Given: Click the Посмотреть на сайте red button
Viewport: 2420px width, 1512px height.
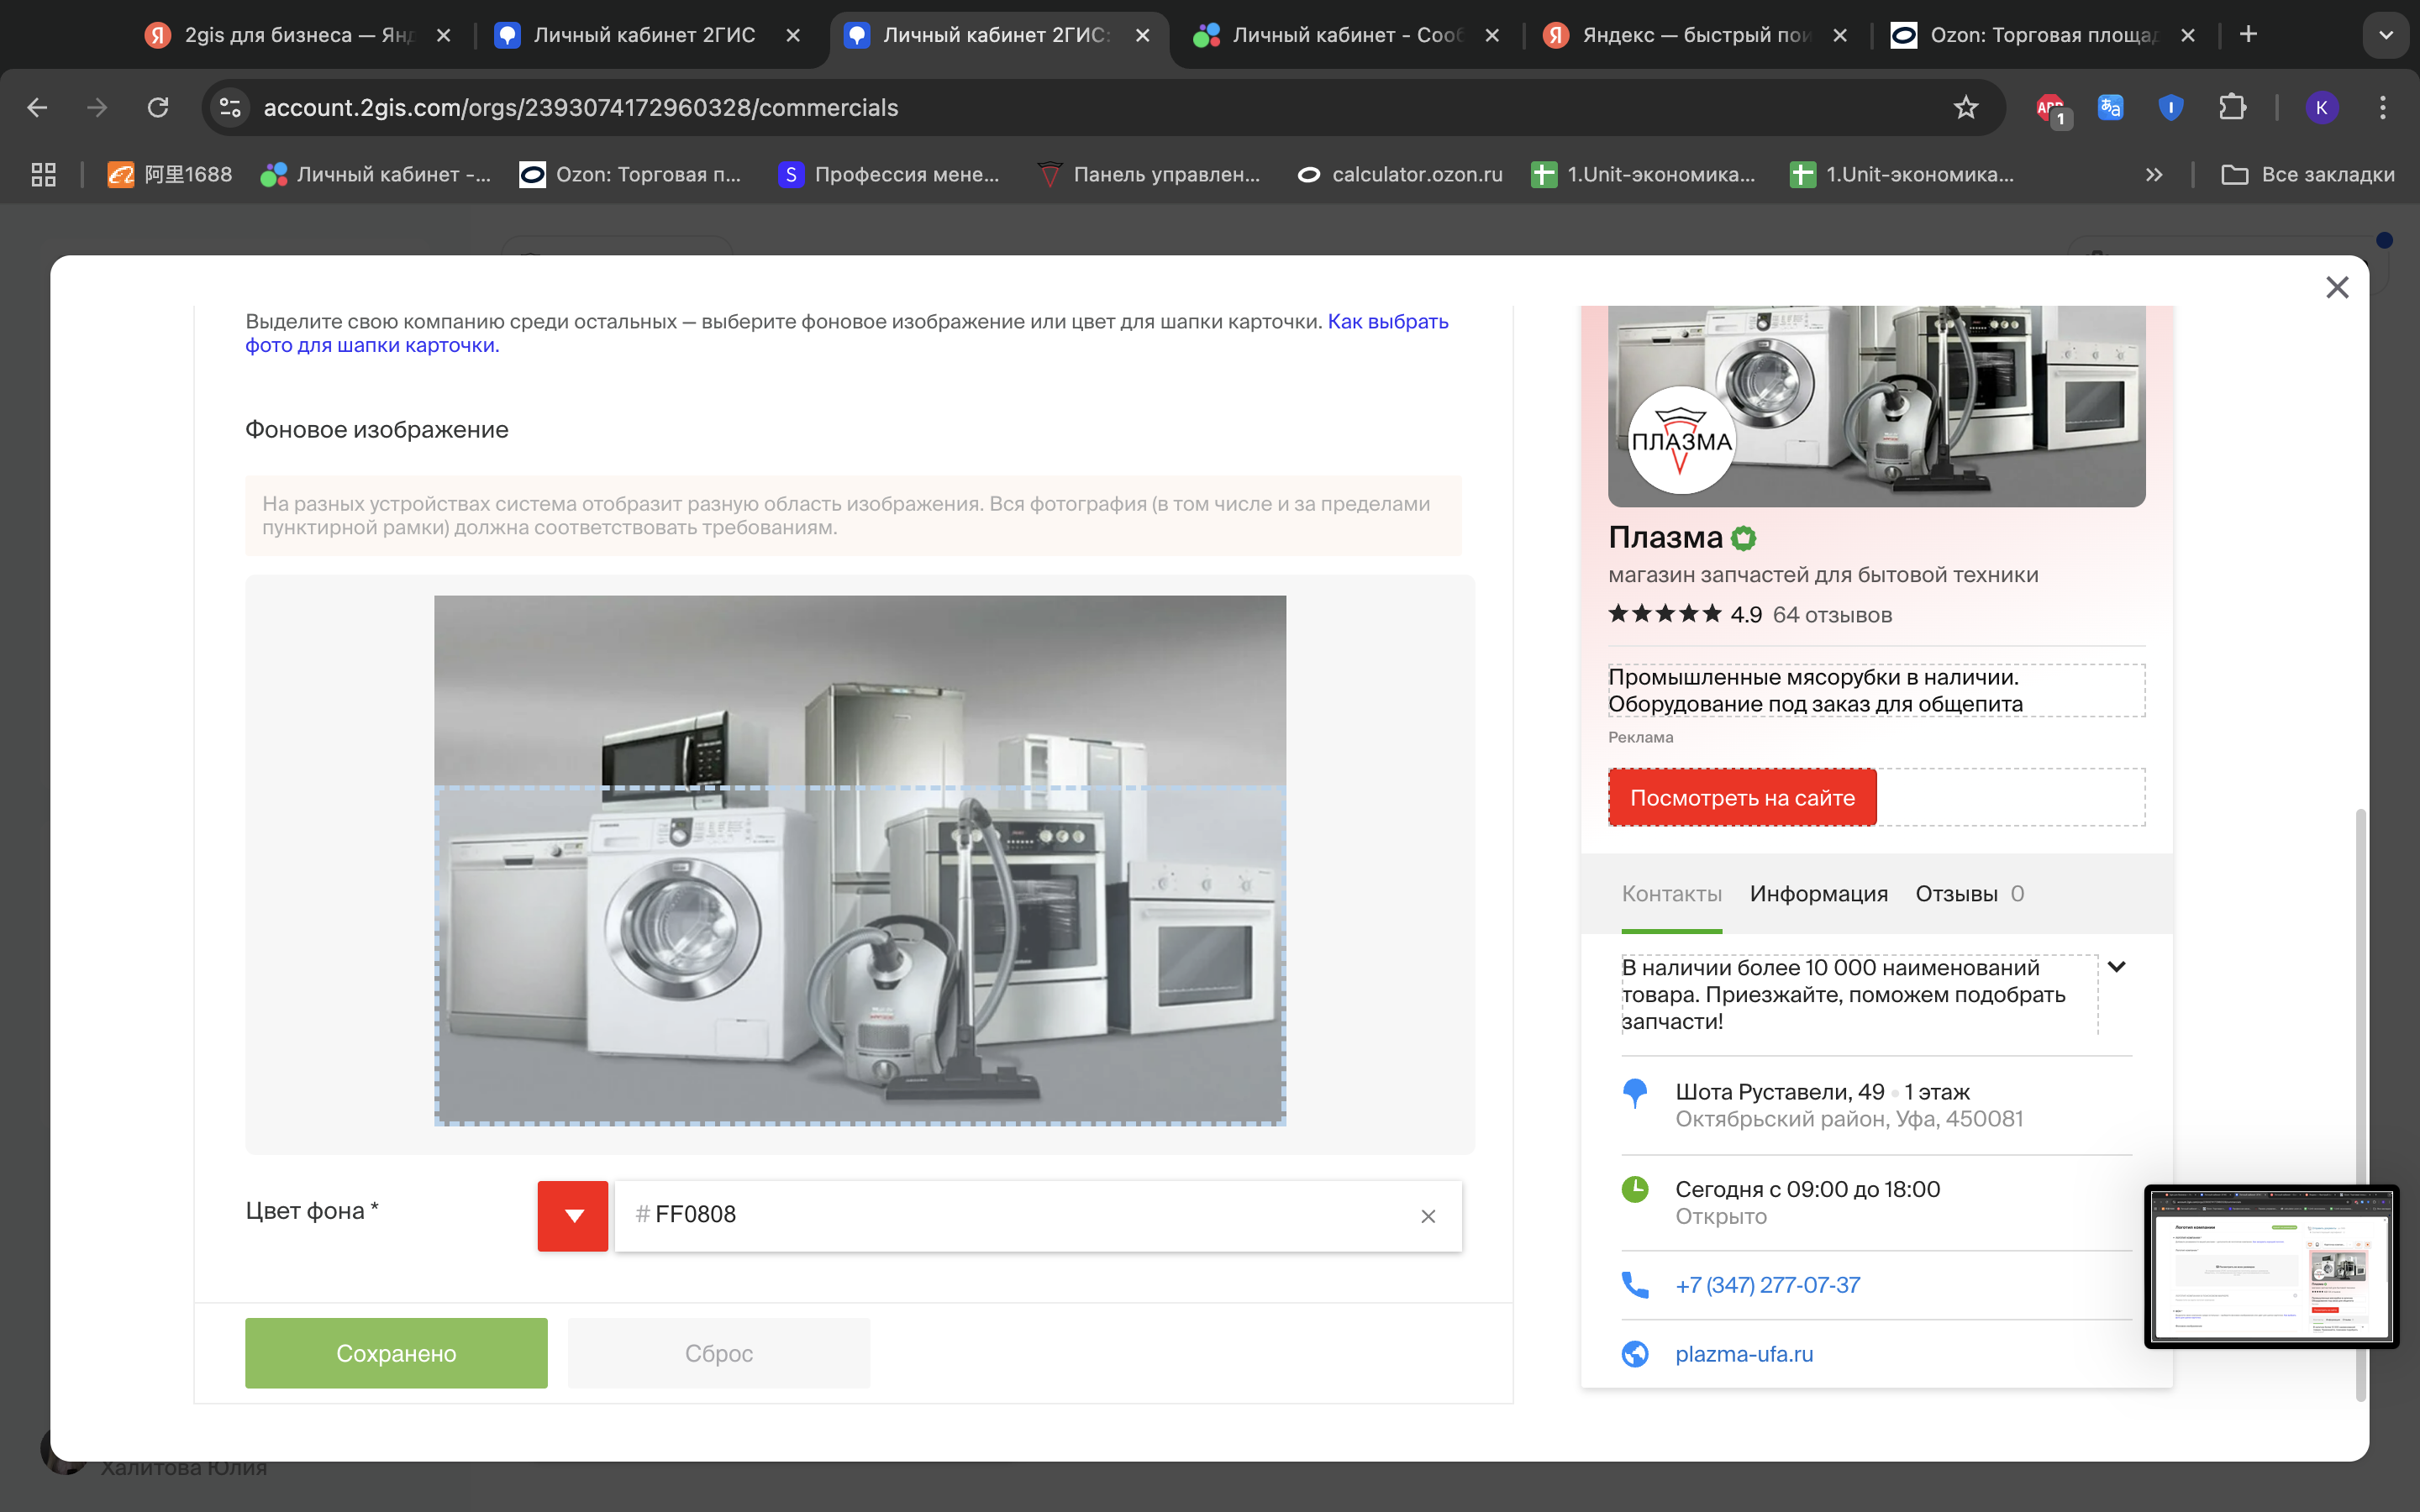Looking at the screenshot, I should point(1742,798).
